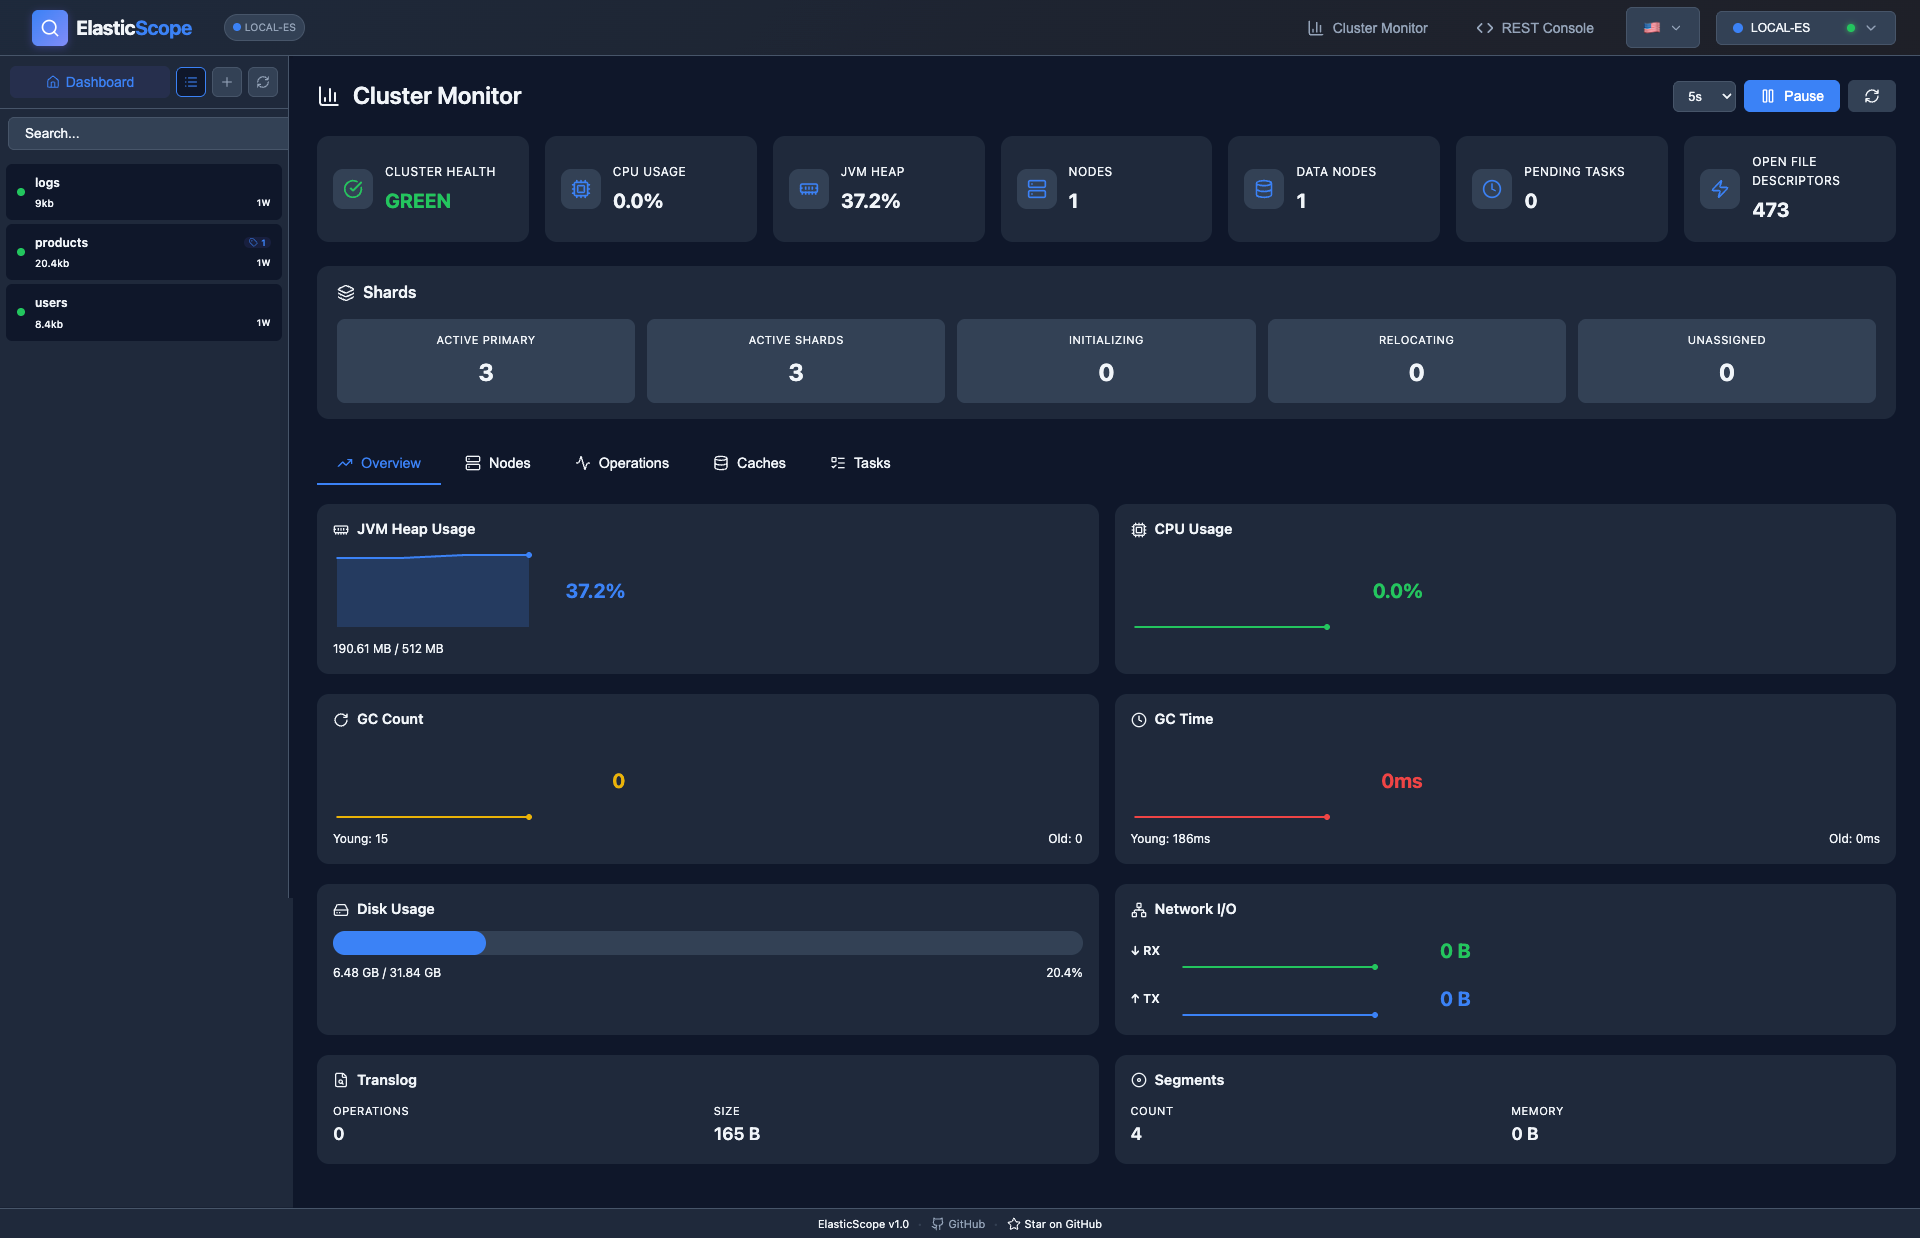Open the language flag dropdown
This screenshot has width=1920, height=1238.
coord(1662,27)
